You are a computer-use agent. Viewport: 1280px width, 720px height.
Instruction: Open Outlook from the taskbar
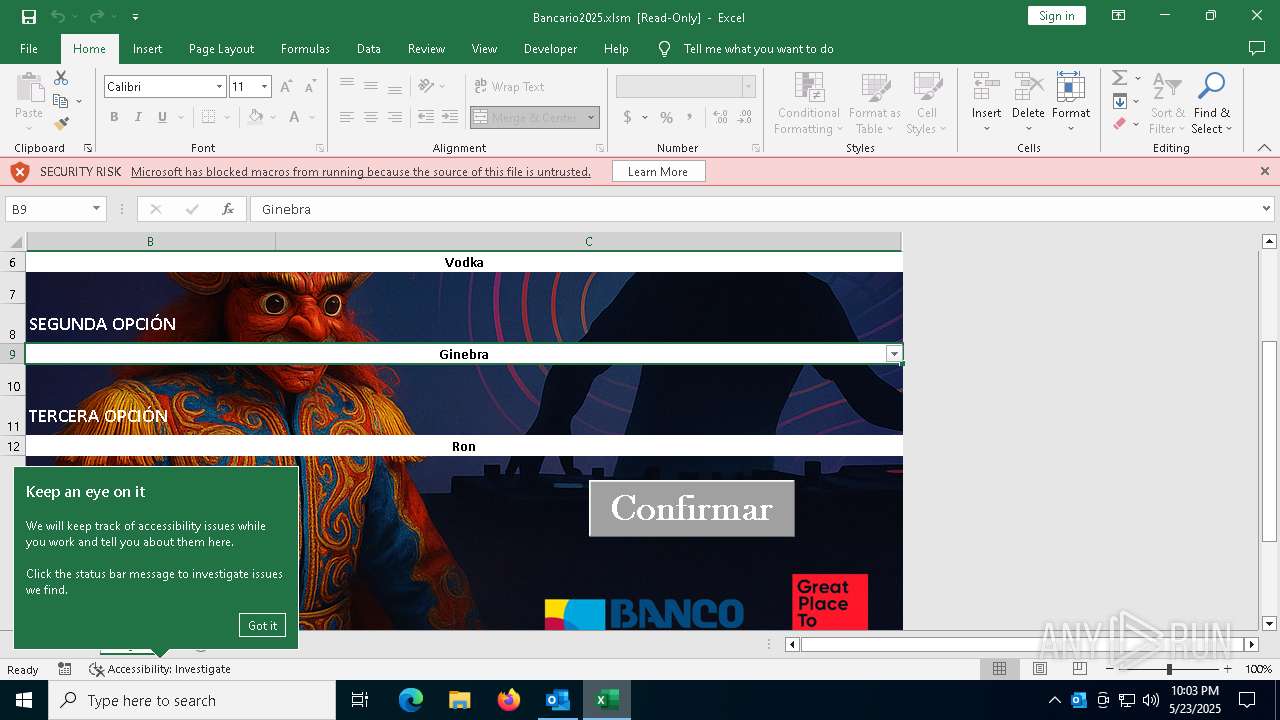point(557,700)
